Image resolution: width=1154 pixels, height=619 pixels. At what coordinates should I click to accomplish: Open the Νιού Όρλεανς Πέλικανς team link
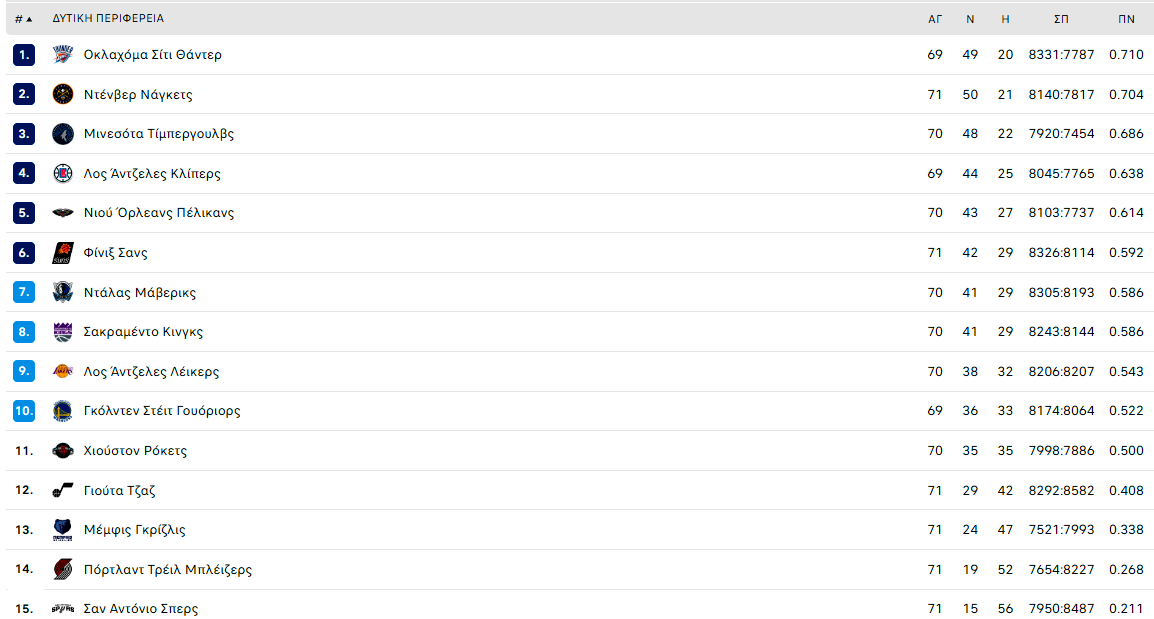coord(159,213)
